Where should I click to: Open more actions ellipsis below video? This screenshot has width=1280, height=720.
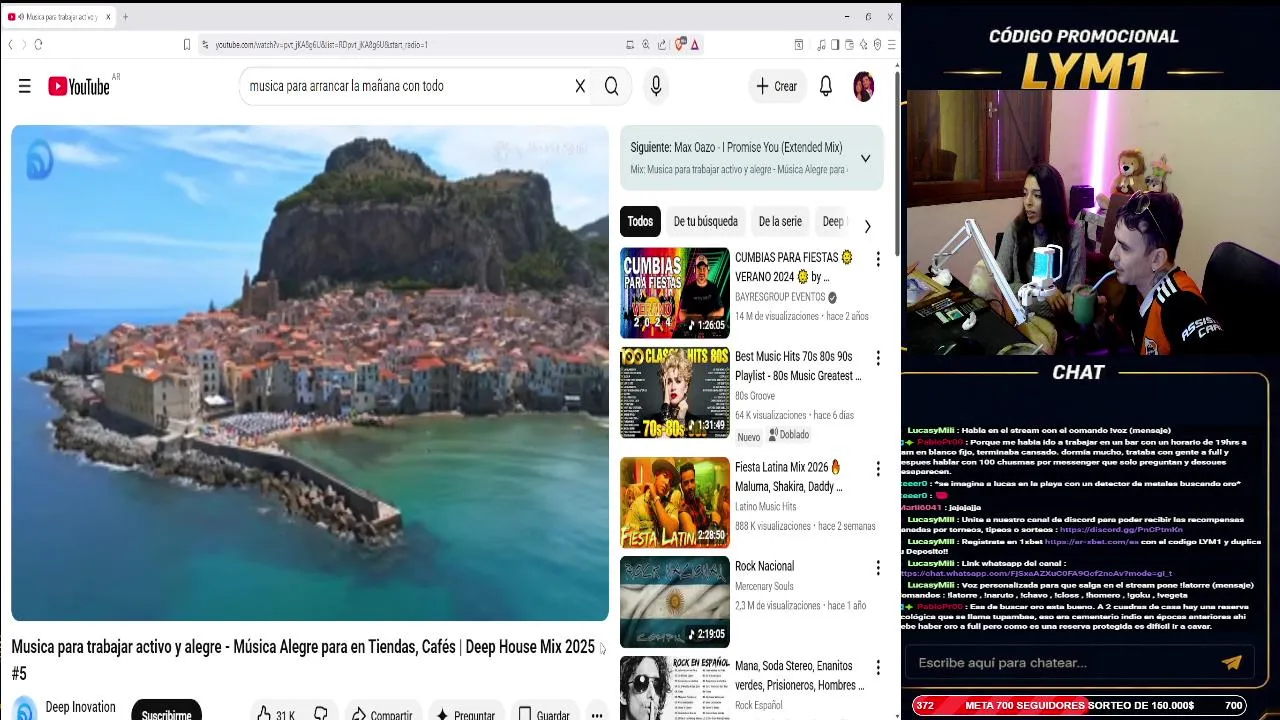tap(597, 715)
